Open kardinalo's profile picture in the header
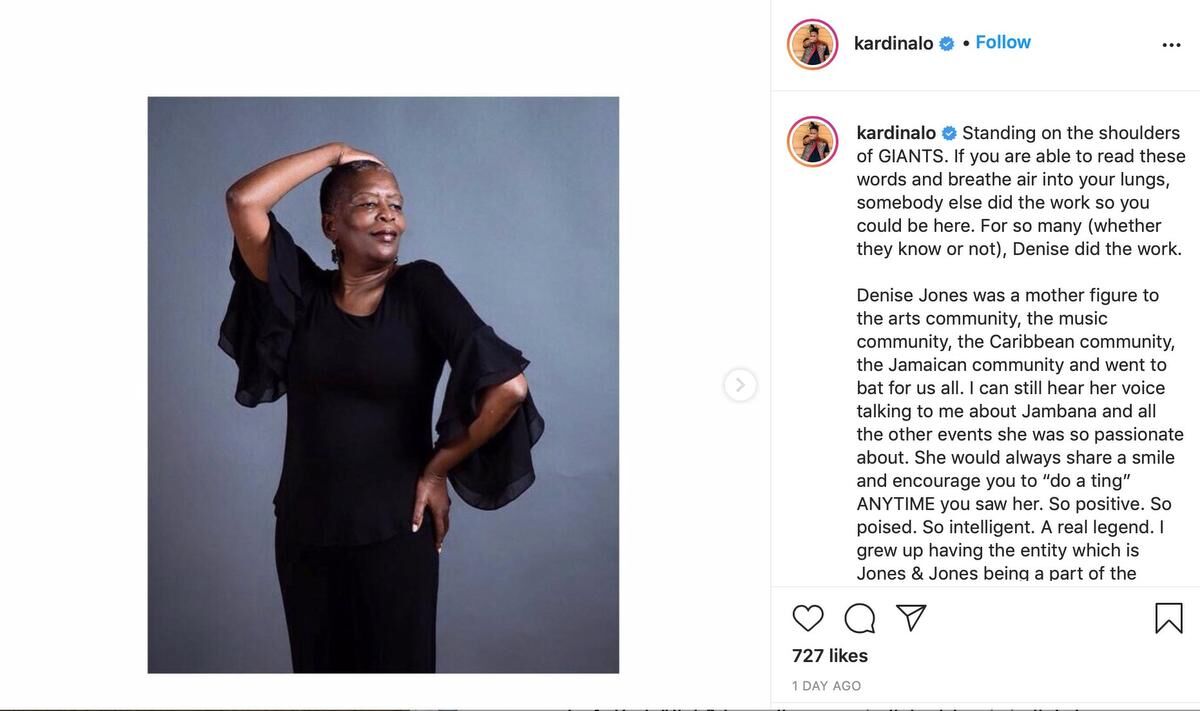 pyautogui.click(x=812, y=44)
